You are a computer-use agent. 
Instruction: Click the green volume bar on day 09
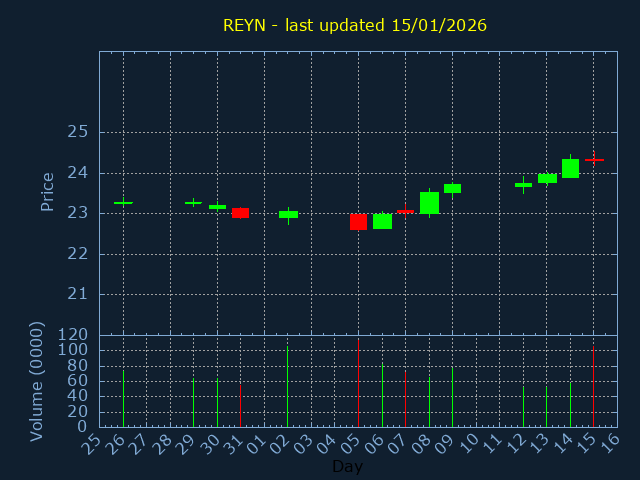452,397
